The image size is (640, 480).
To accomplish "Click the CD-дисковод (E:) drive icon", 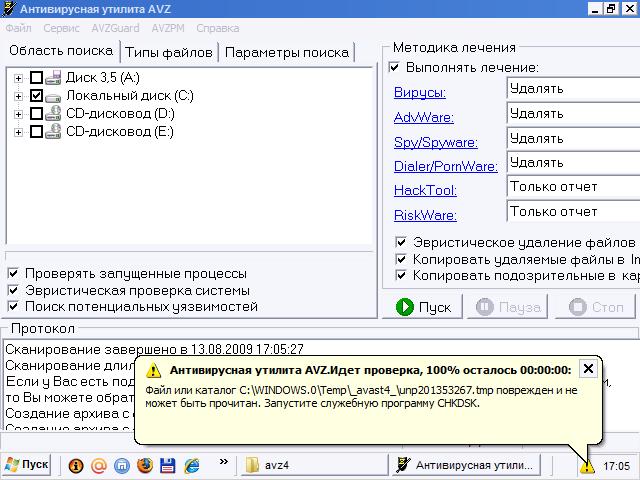I will tap(53, 131).
